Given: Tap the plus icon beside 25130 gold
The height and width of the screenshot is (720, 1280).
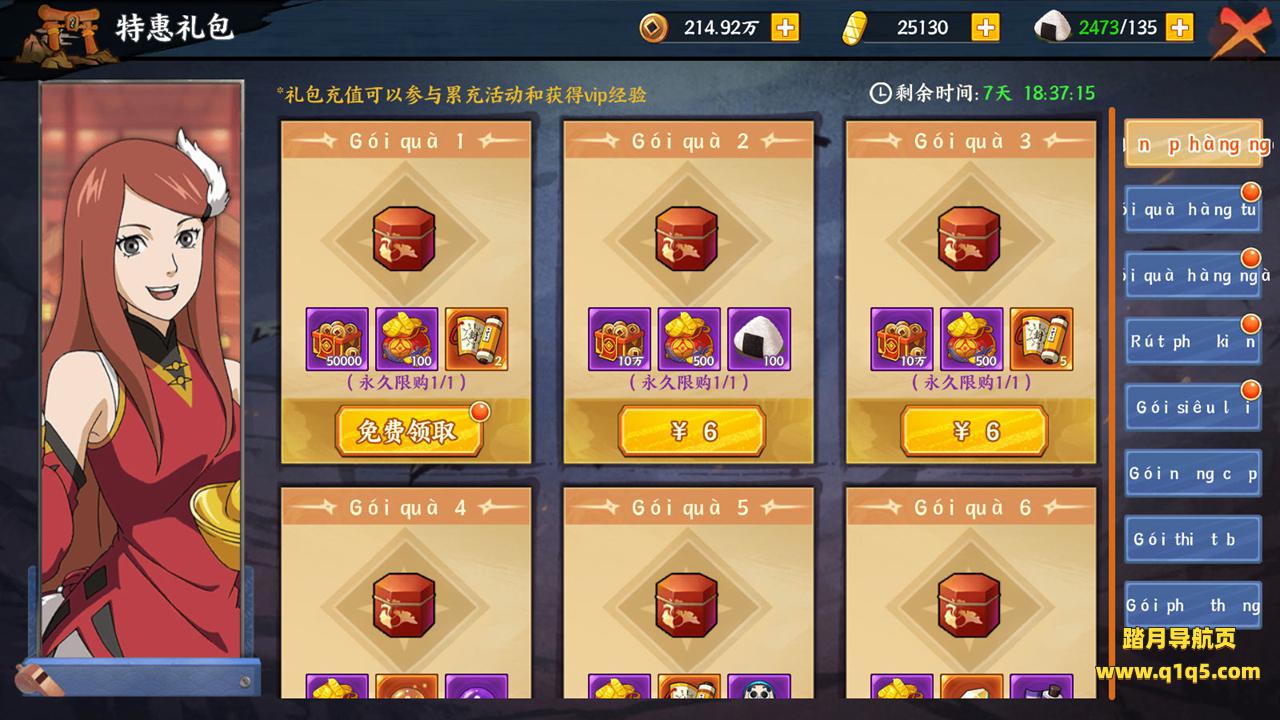Looking at the screenshot, I should (x=986, y=28).
